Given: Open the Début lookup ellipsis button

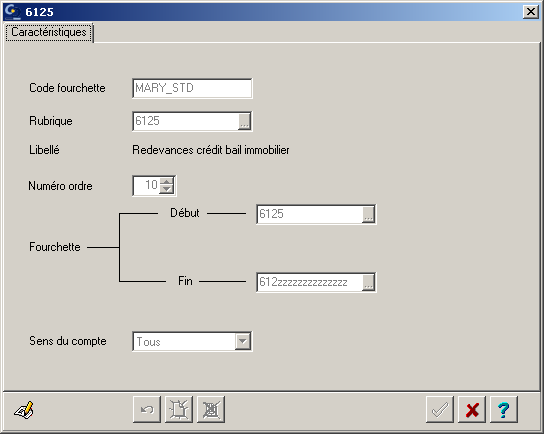Looking at the screenshot, I should point(368,214).
